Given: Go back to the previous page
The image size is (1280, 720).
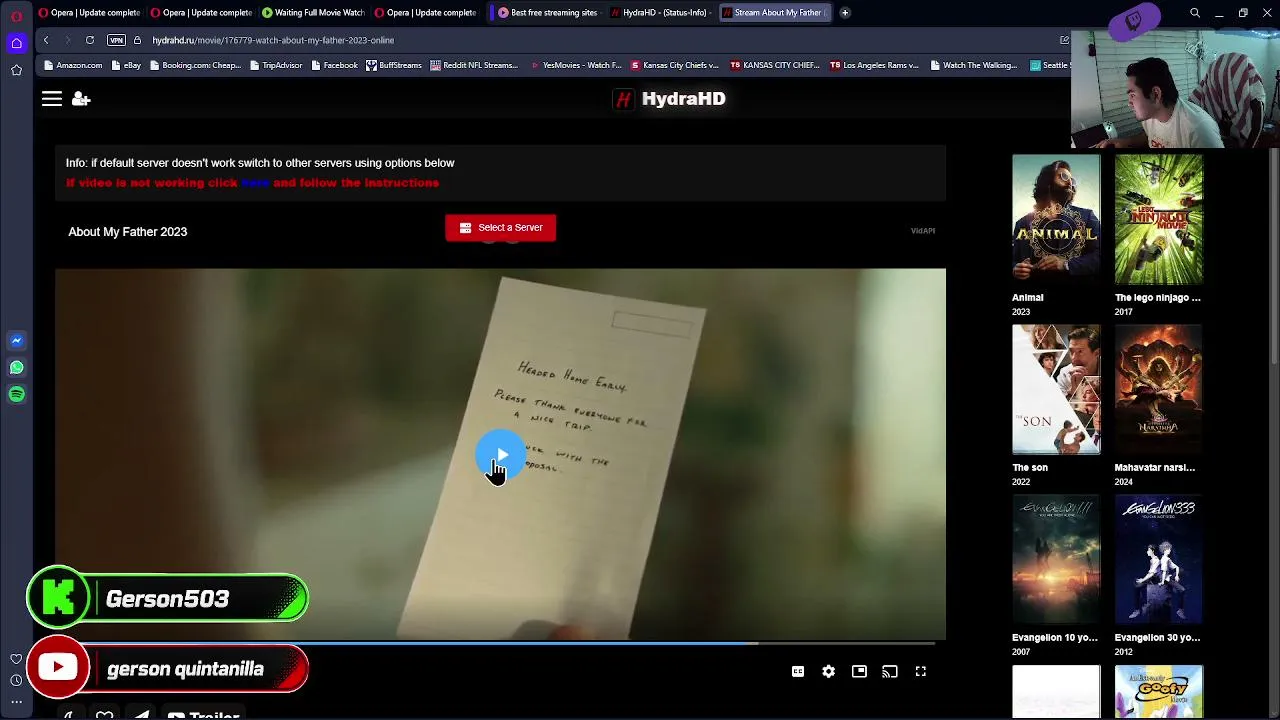Looking at the screenshot, I should [46, 40].
